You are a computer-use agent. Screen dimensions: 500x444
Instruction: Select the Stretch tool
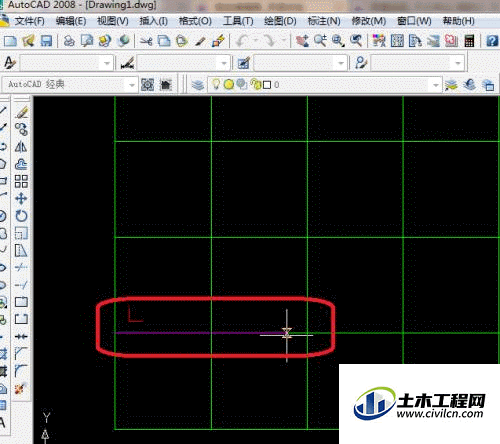pyautogui.click(x=21, y=251)
